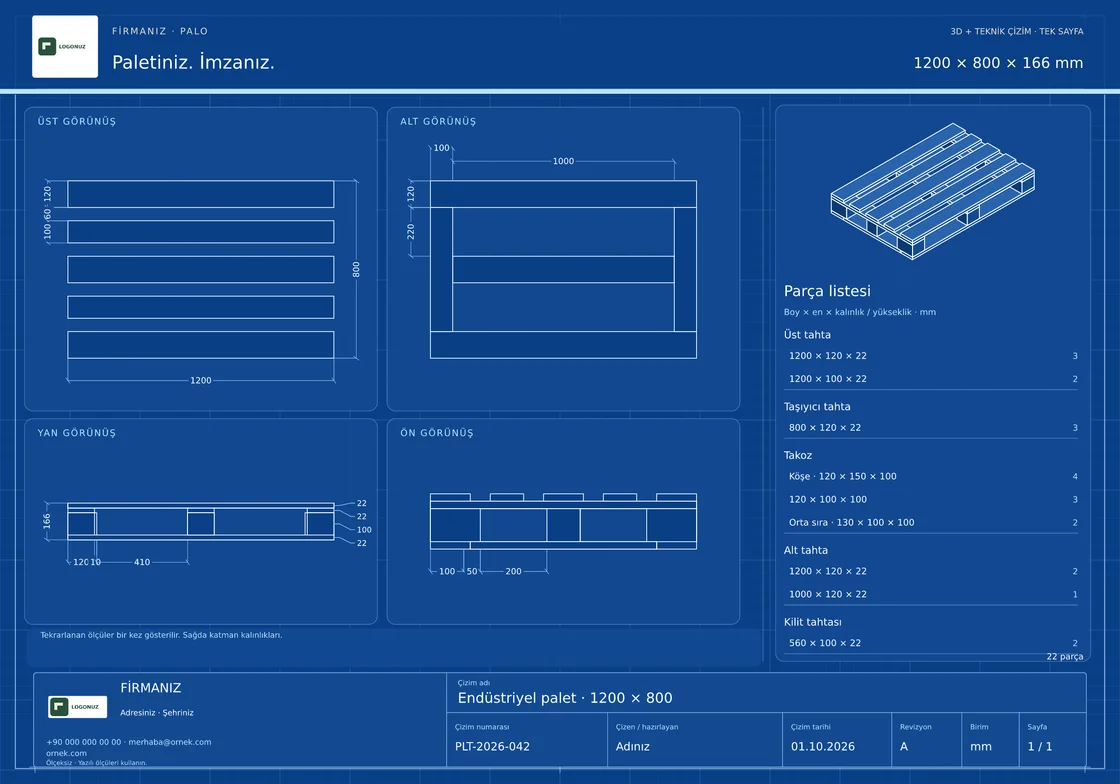Select the drawing date "01.10.2026"
Viewport: 1120px width, 784px height.
(822, 747)
